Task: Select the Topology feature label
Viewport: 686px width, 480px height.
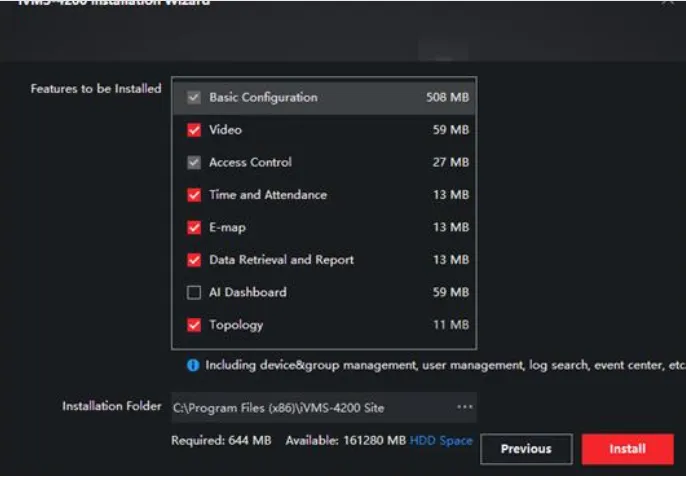Action: tap(236, 325)
